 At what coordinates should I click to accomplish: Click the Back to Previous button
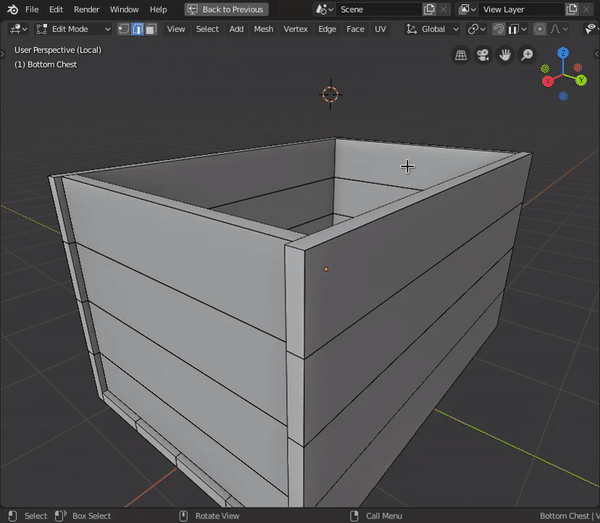[x=226, y=10]
